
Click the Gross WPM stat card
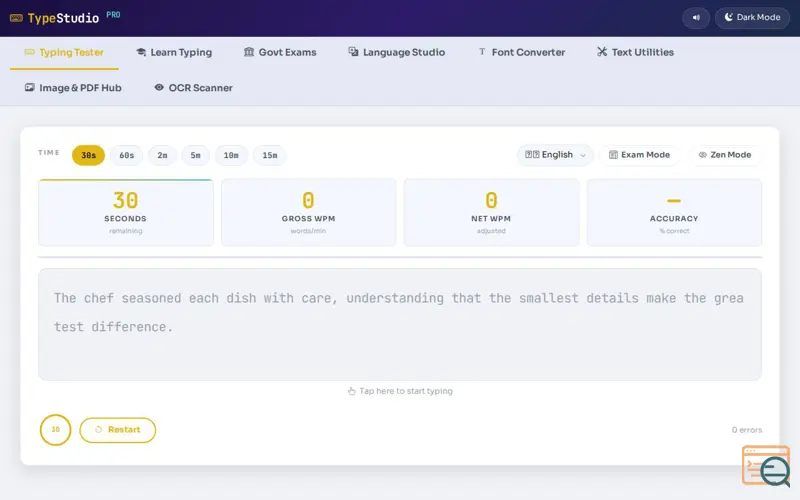tap(308, 212)
